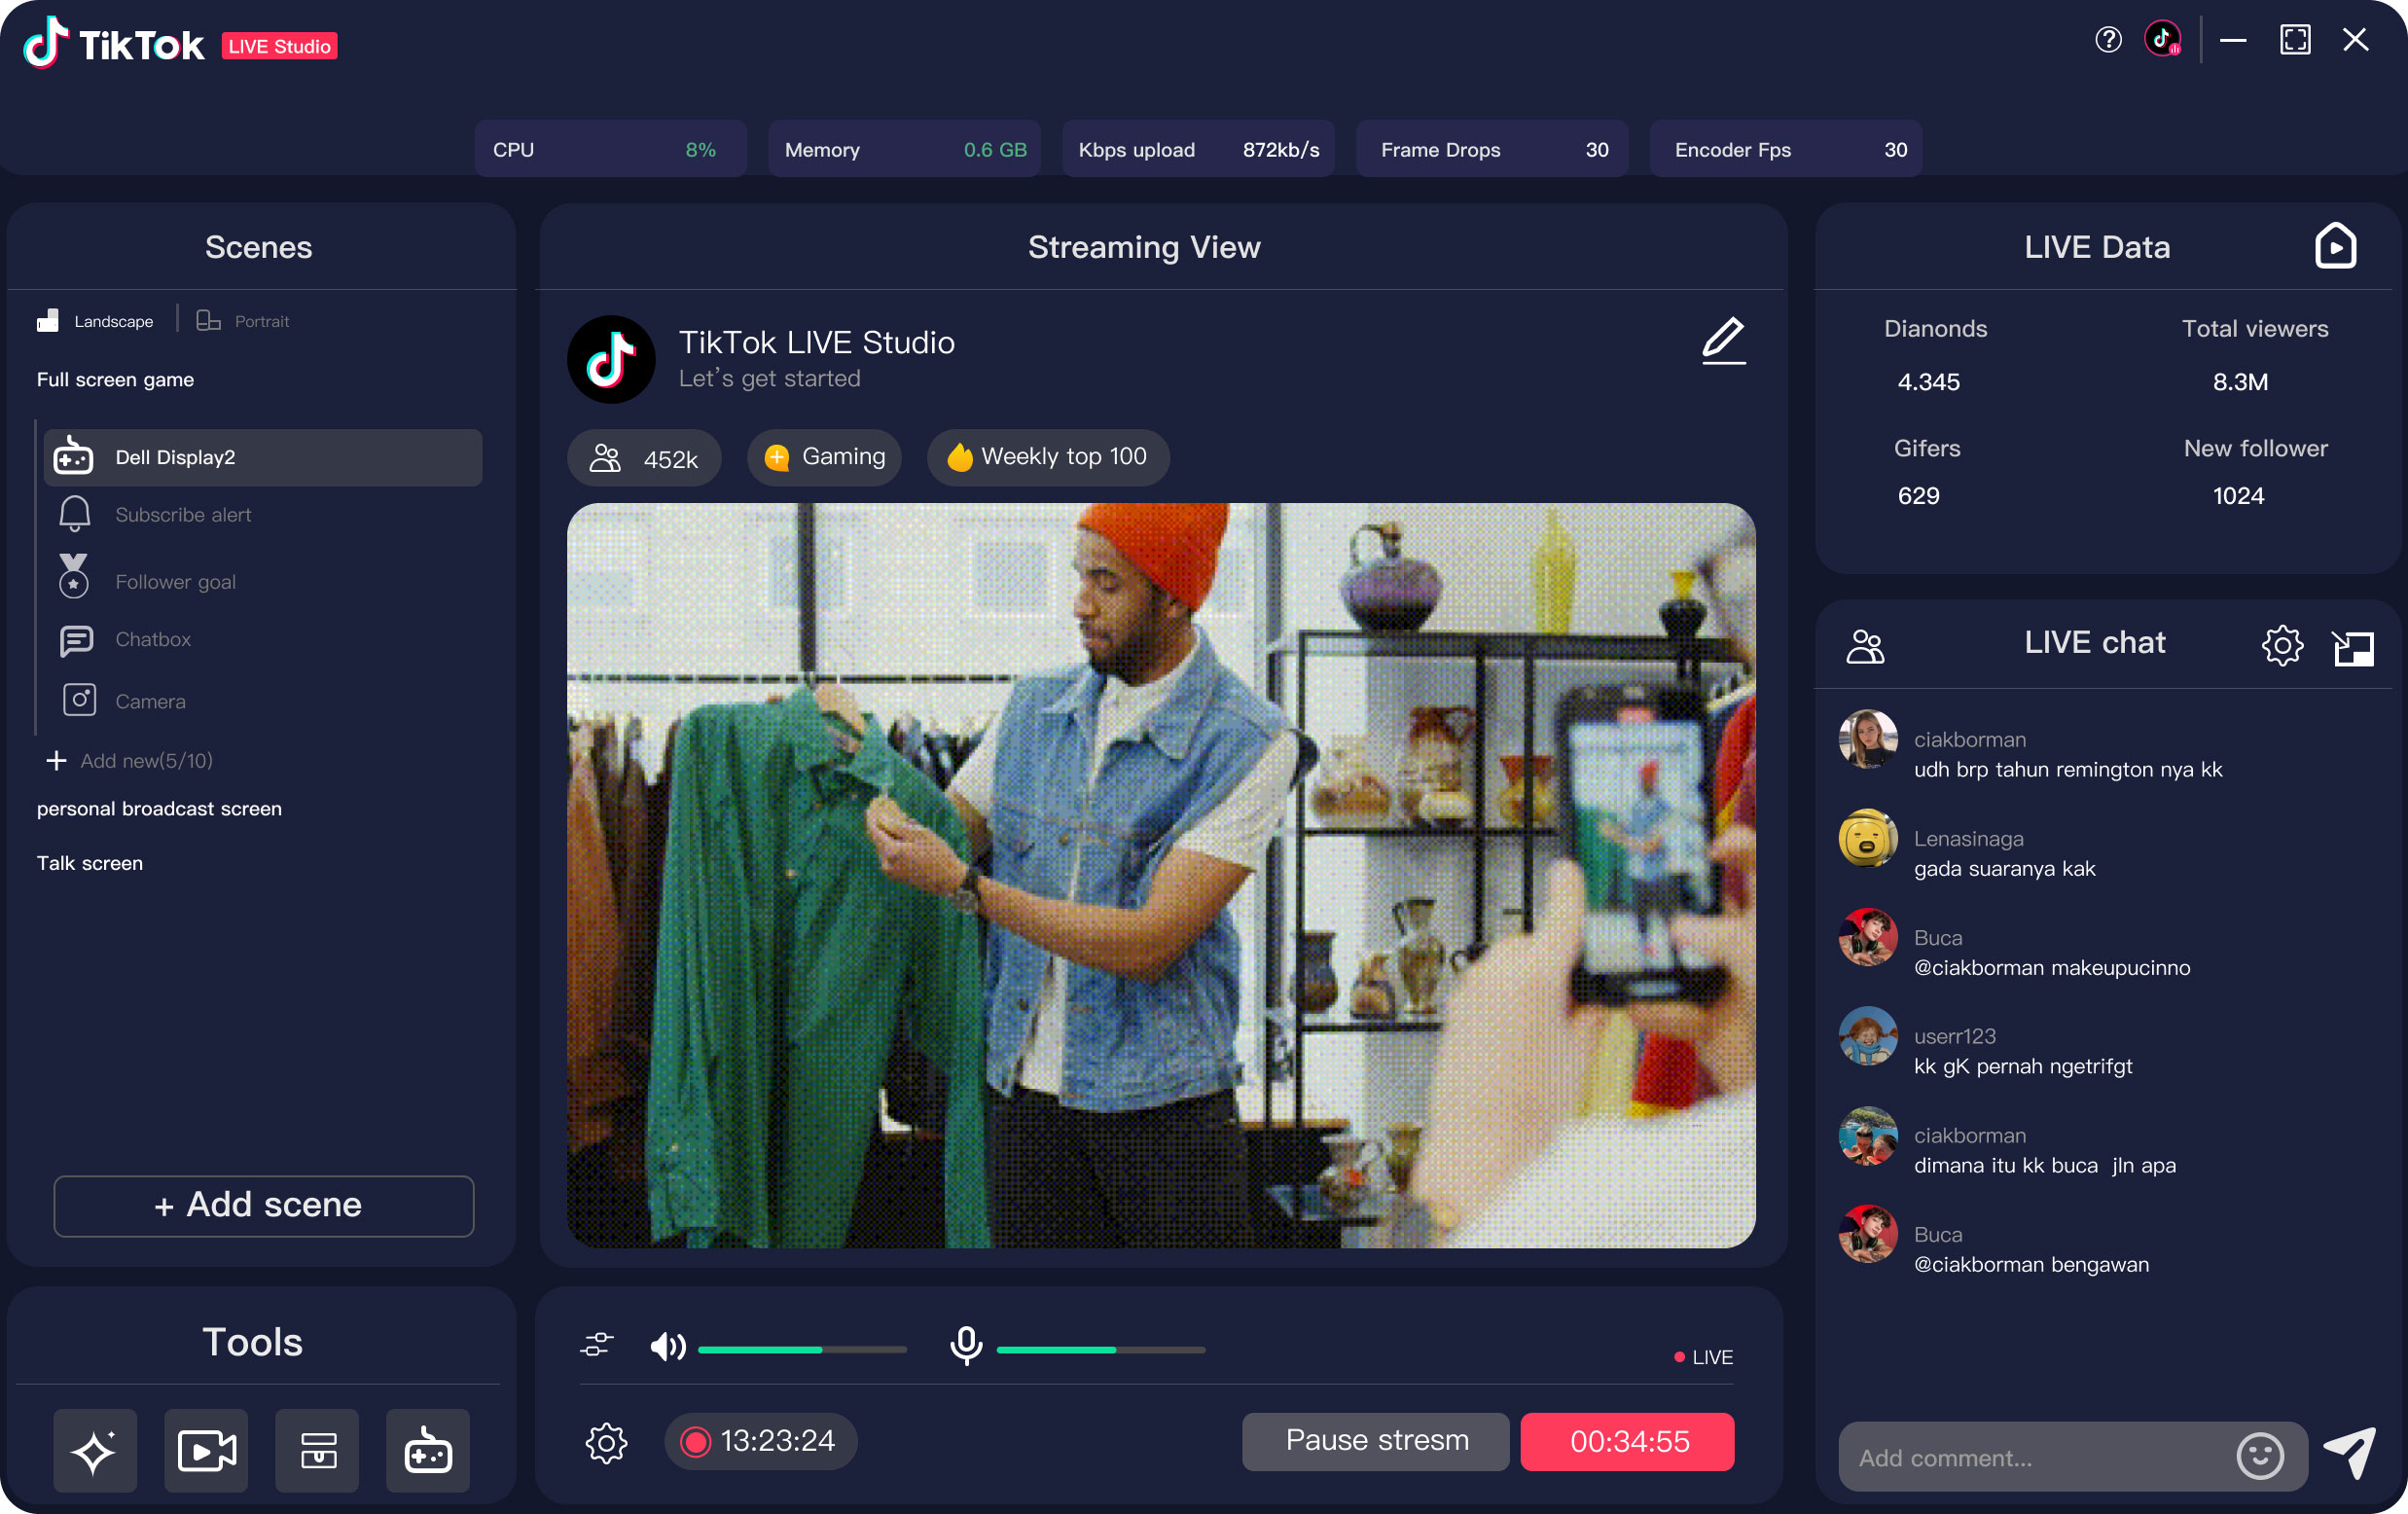Click the Memory 0.6 GB stat
The image size is (2408, 1514).
tap(904, 149)
